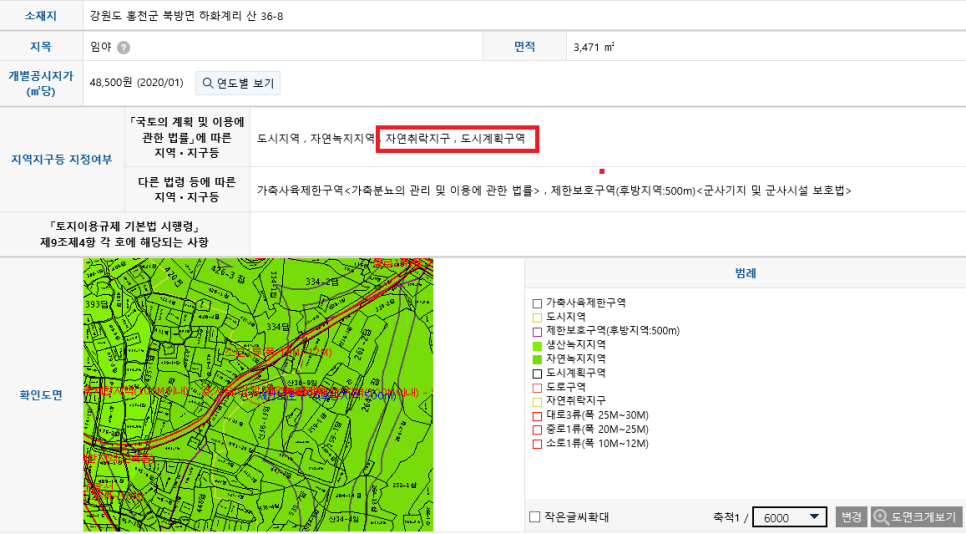966x534 pixels.
Task: Click the land-use map image
Action: click(258, 395)
